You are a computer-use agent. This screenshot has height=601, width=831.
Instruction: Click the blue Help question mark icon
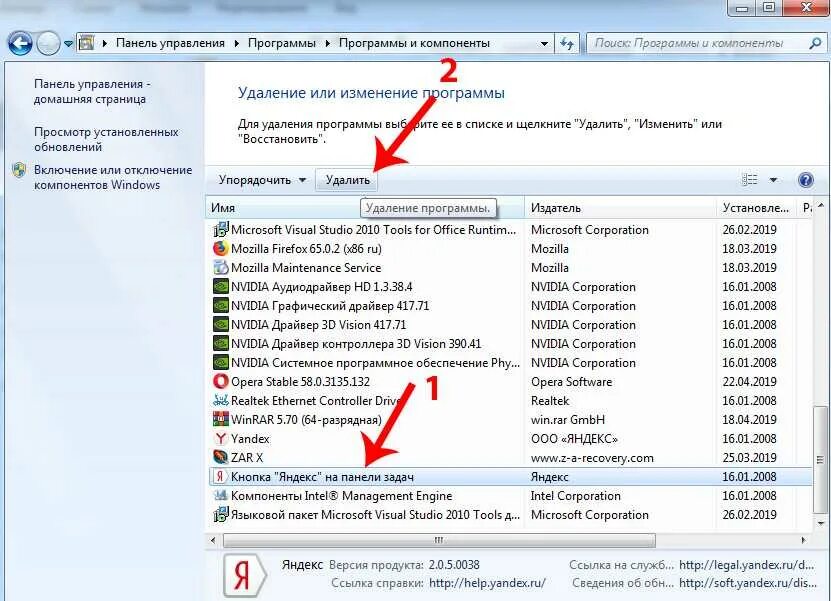(806, 180)
